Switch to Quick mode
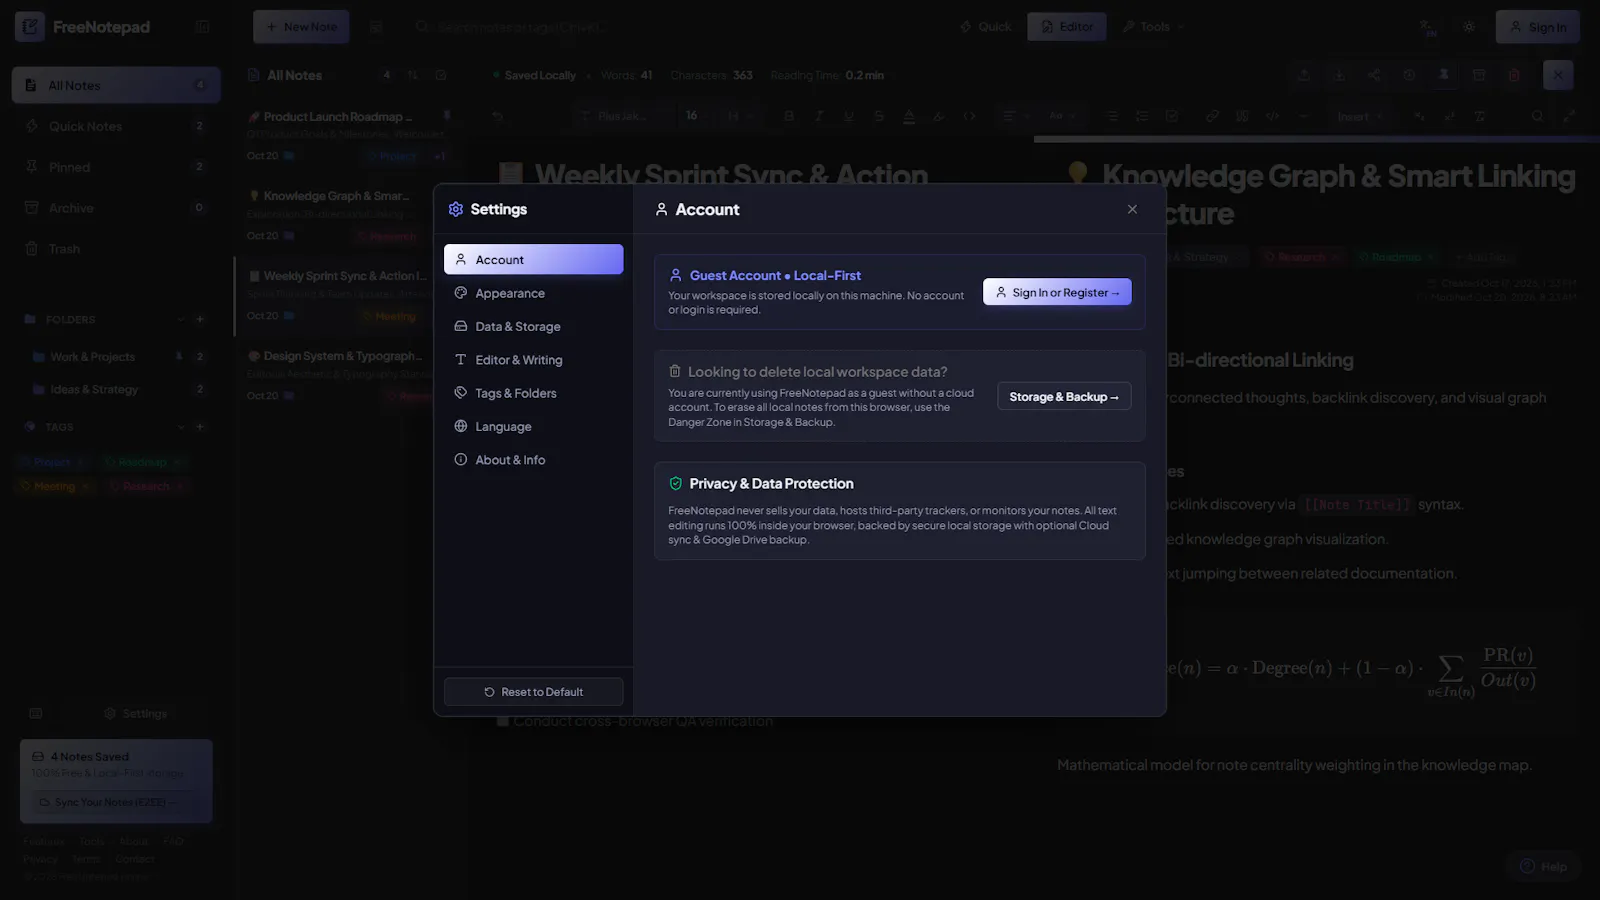Viewport: 1600px width, 900px height. (x=986, y=27)
